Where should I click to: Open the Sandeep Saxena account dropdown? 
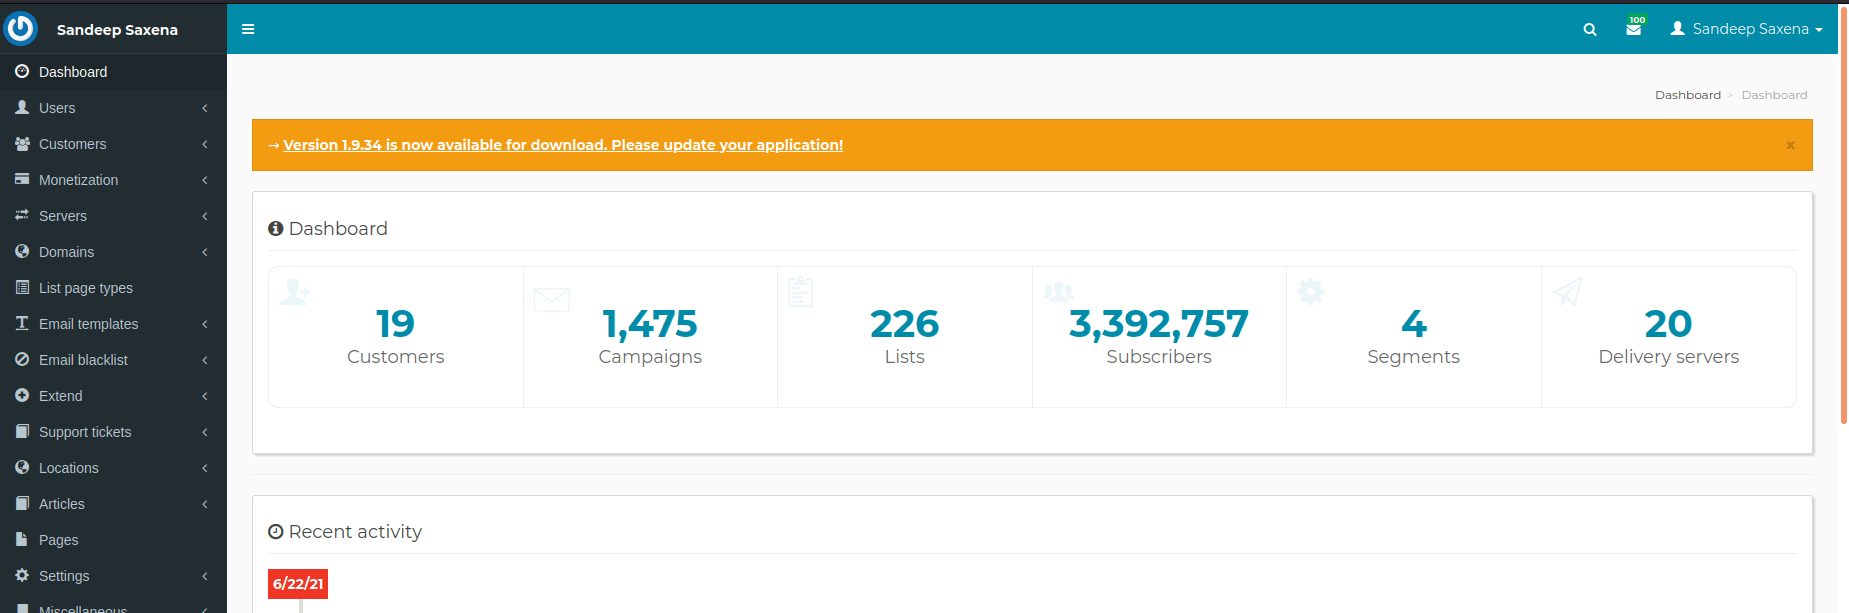(1747, 29)
